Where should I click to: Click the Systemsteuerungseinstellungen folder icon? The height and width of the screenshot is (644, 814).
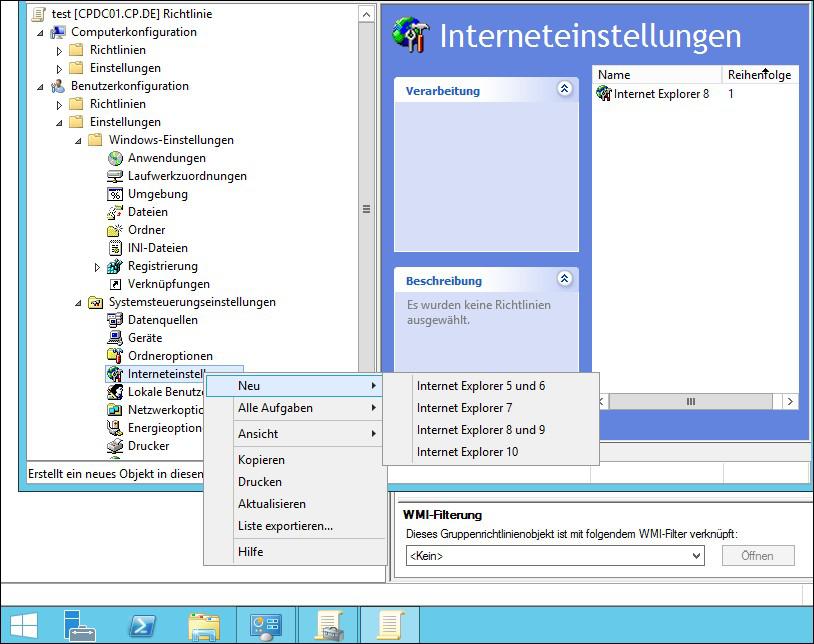point(96,302)
